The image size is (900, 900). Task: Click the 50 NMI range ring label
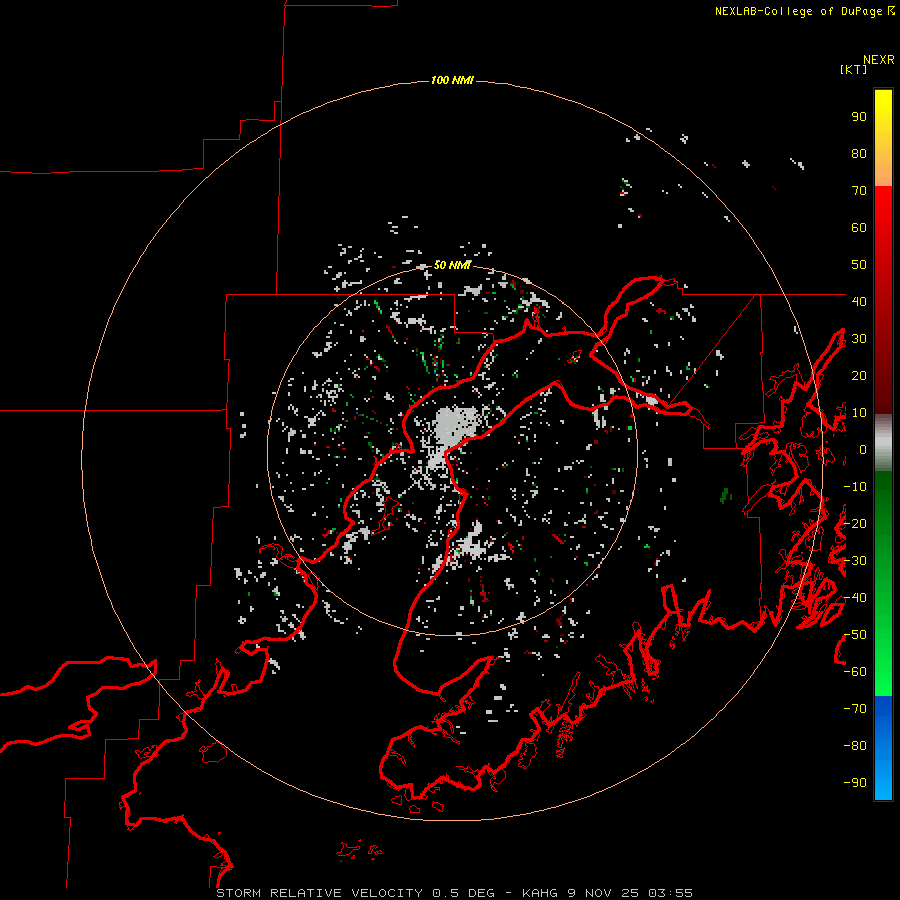452,265
